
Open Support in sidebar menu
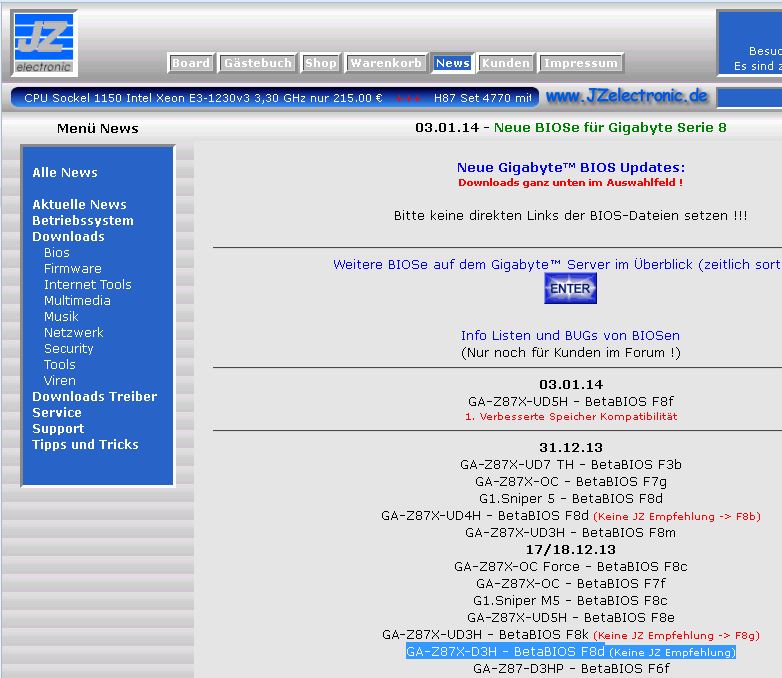(58, 428)
